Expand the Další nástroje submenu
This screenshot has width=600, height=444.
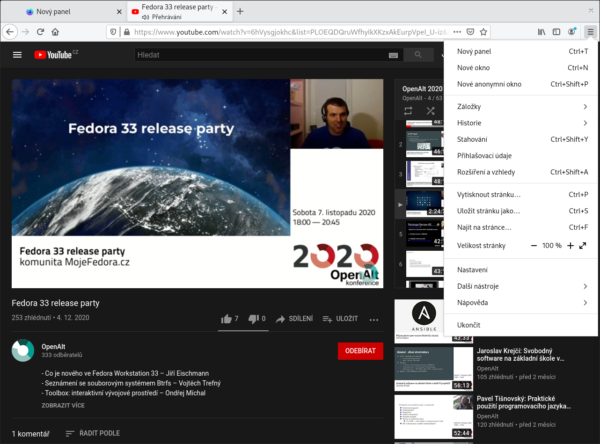coord(520,286)
